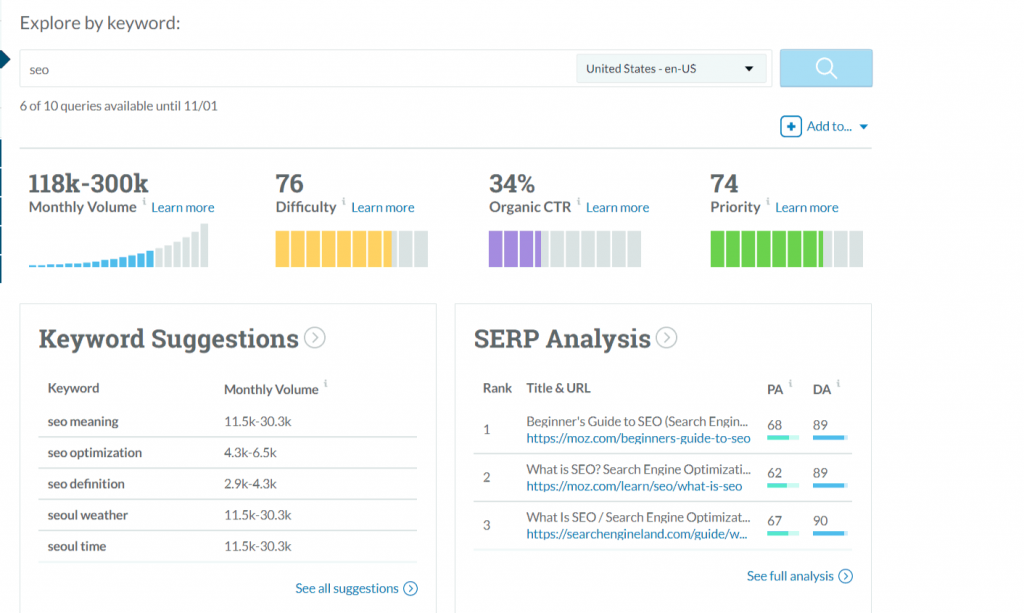Click See full analysis link
The image size is (1024, 613).
click(x=790, y=576)
